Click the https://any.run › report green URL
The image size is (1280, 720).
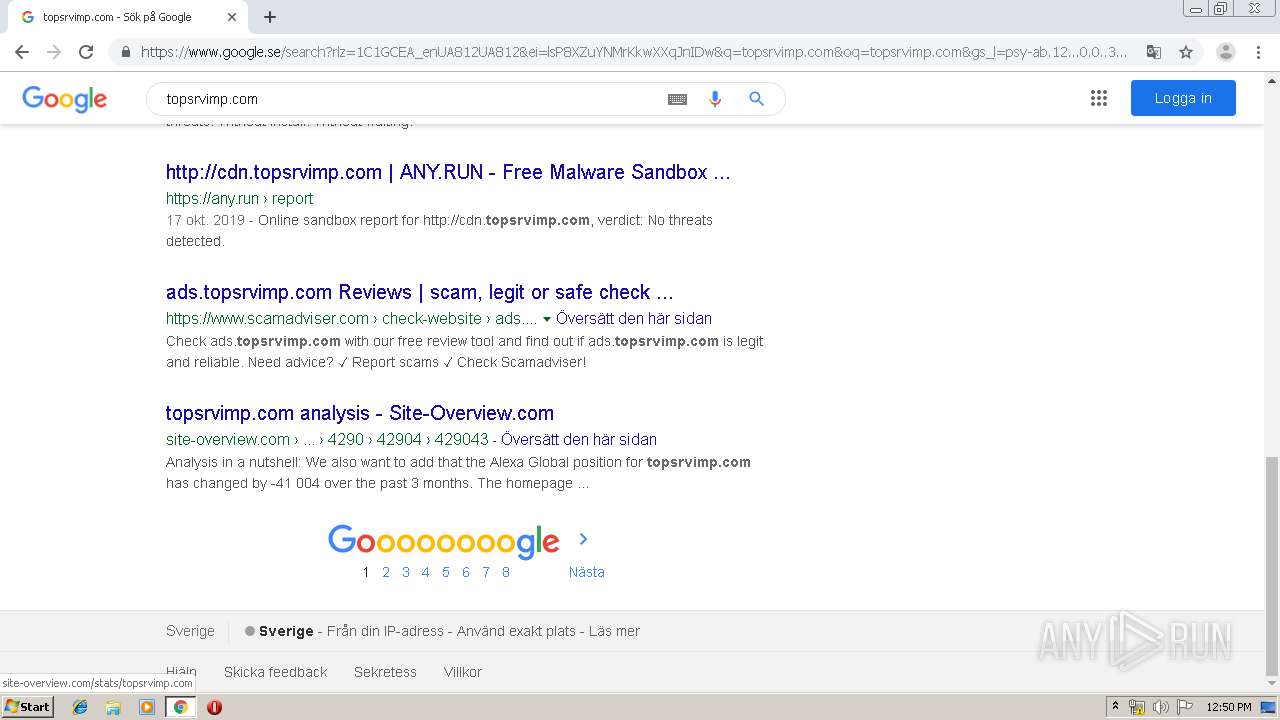click(x=239, y=199)
